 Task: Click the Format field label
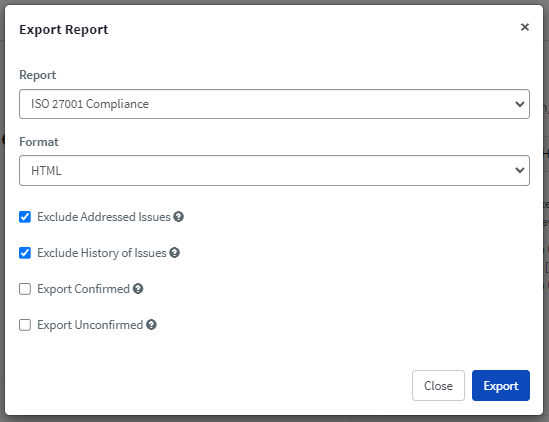click(x=39, y=142)
